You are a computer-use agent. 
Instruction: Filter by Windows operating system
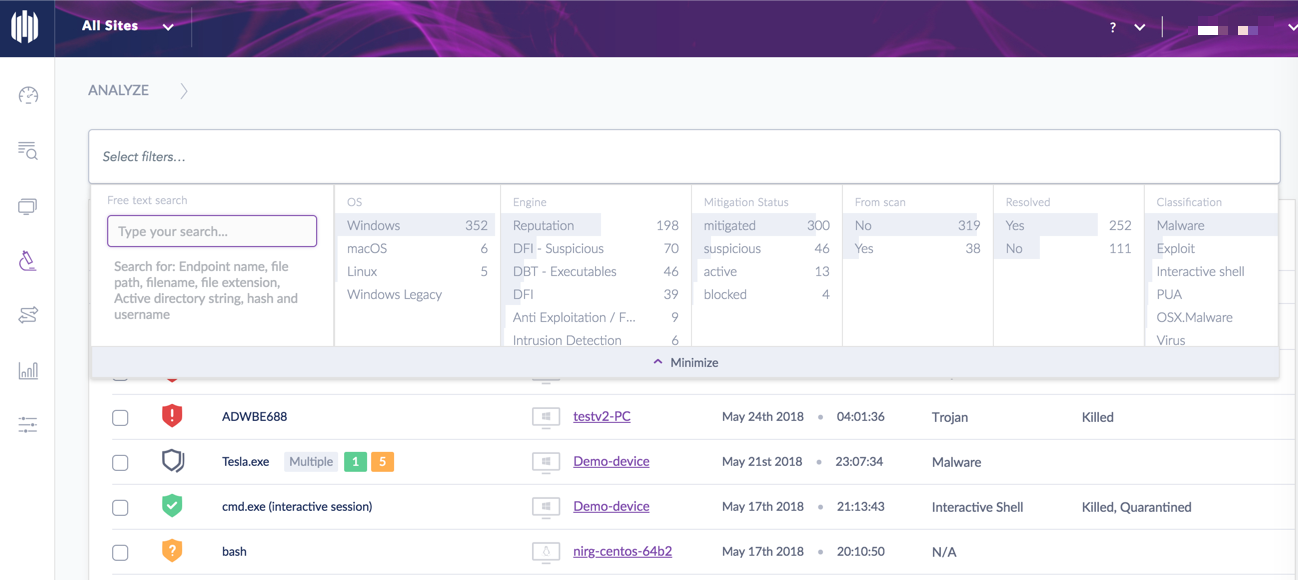pos(374,226)
